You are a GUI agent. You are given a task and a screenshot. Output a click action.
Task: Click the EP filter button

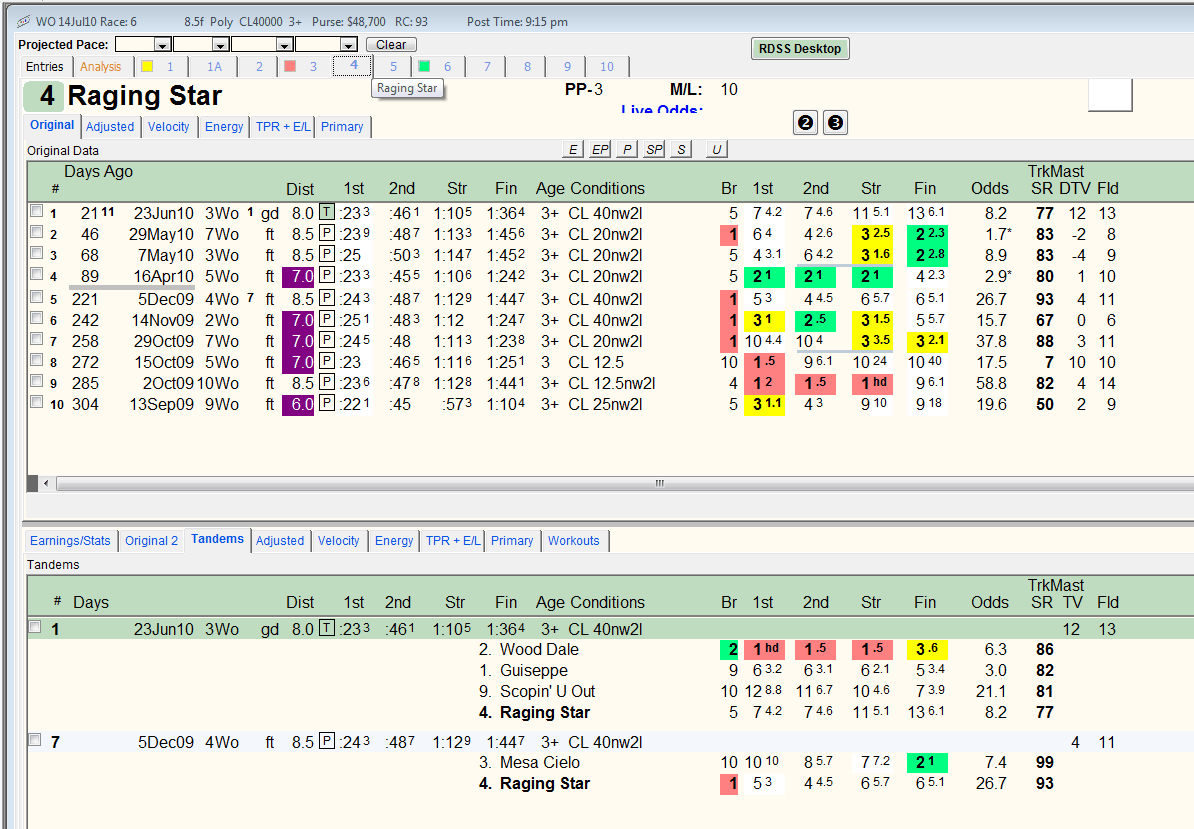point(600,149)
